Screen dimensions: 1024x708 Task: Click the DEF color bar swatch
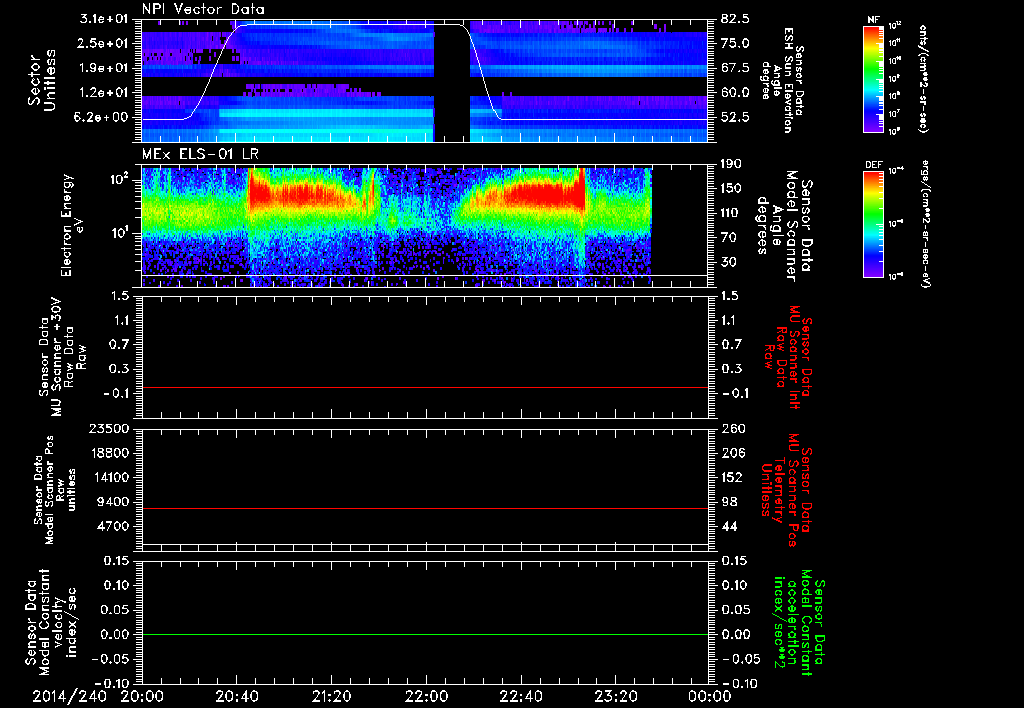(x=873, y=224)
